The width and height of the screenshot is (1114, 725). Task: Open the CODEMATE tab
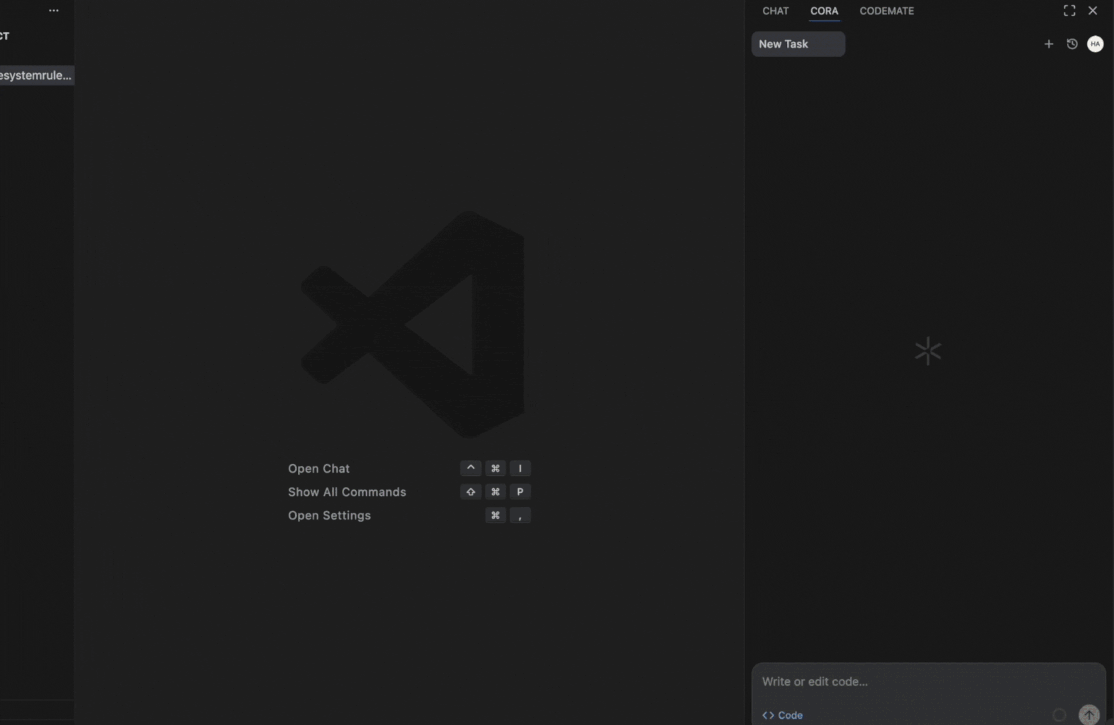tap(887, 11)
